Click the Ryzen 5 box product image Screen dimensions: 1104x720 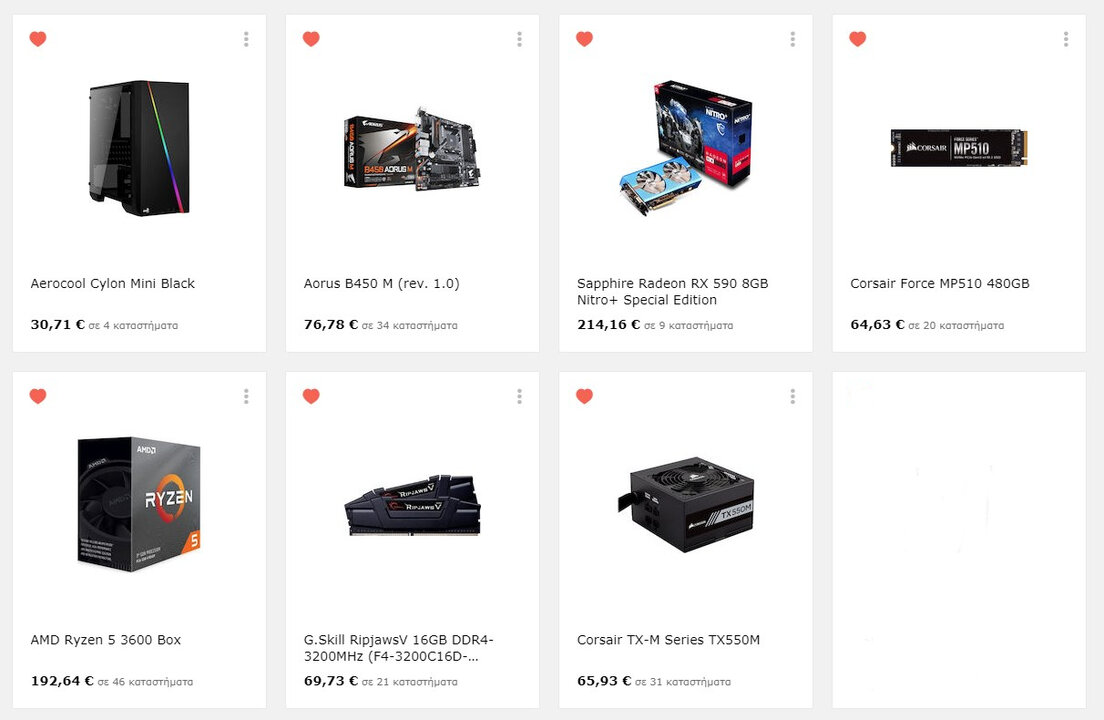[x=139, y=504]
